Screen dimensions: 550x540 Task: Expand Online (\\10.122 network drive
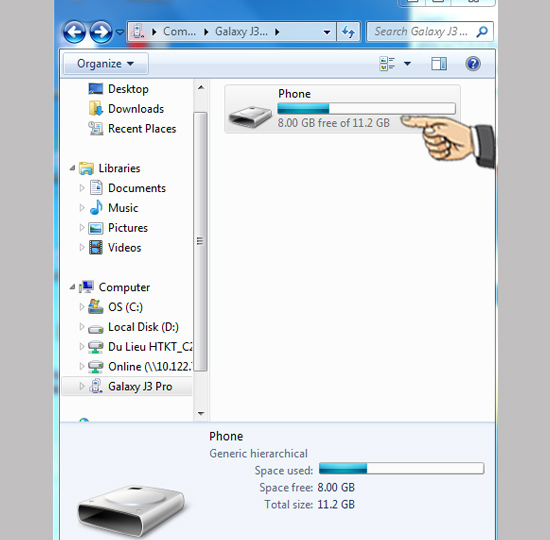click(x=82, y=367)
